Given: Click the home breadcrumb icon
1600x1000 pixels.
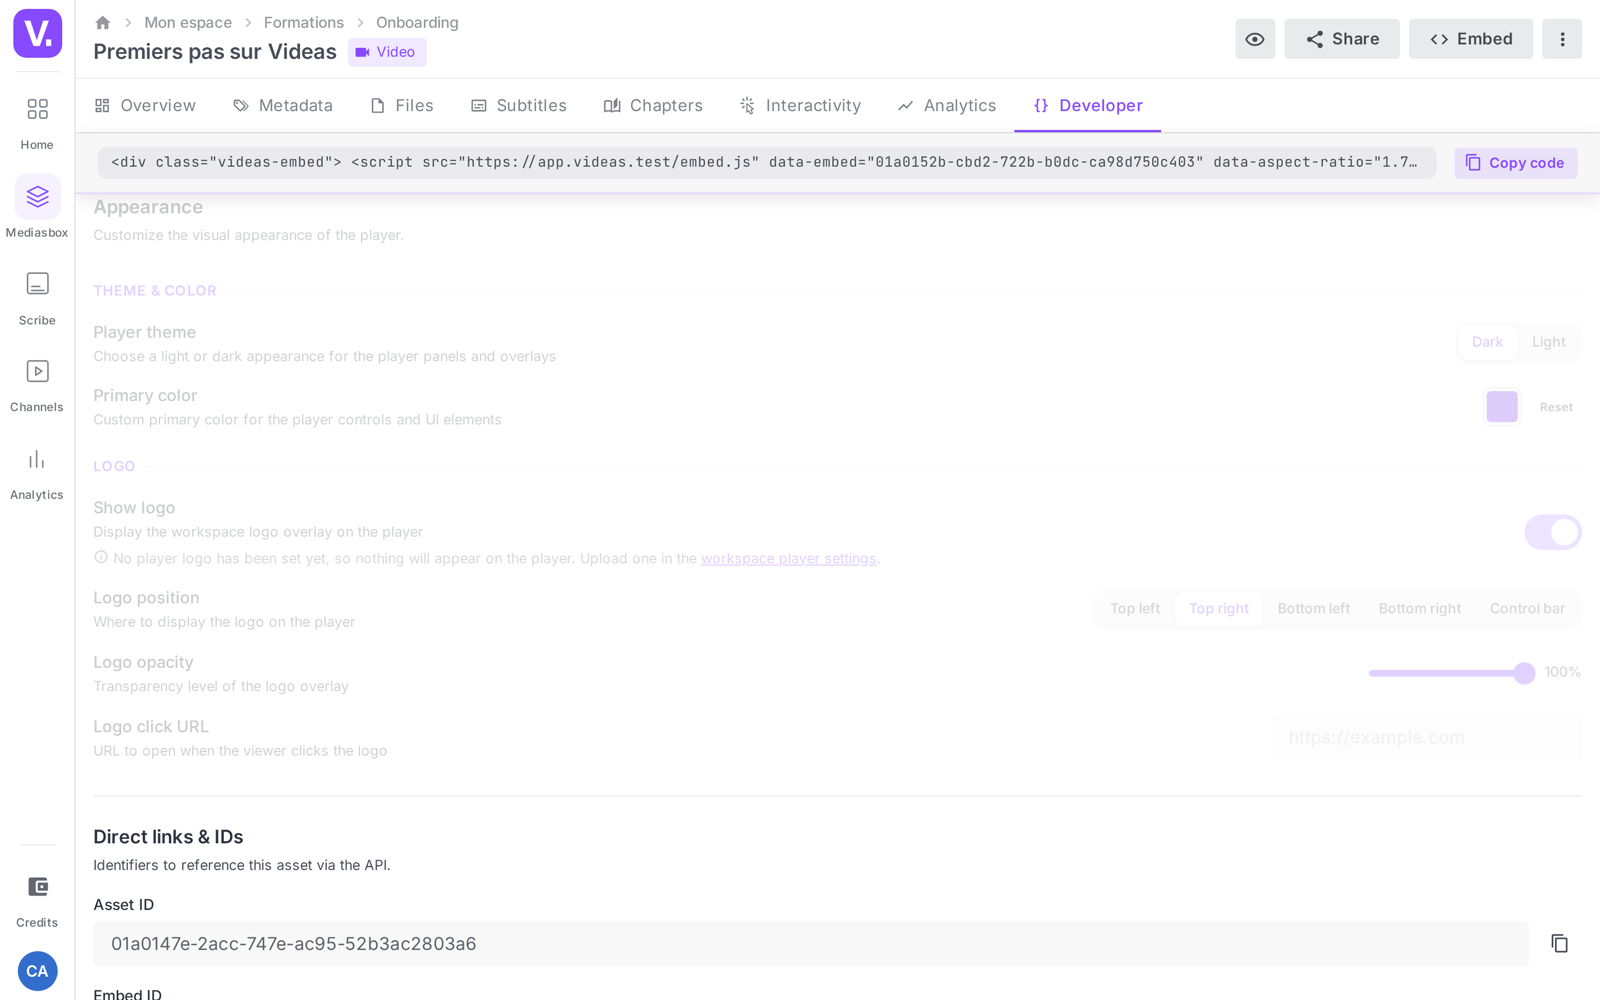Looking at the screenshot, I should click(102, 23).
